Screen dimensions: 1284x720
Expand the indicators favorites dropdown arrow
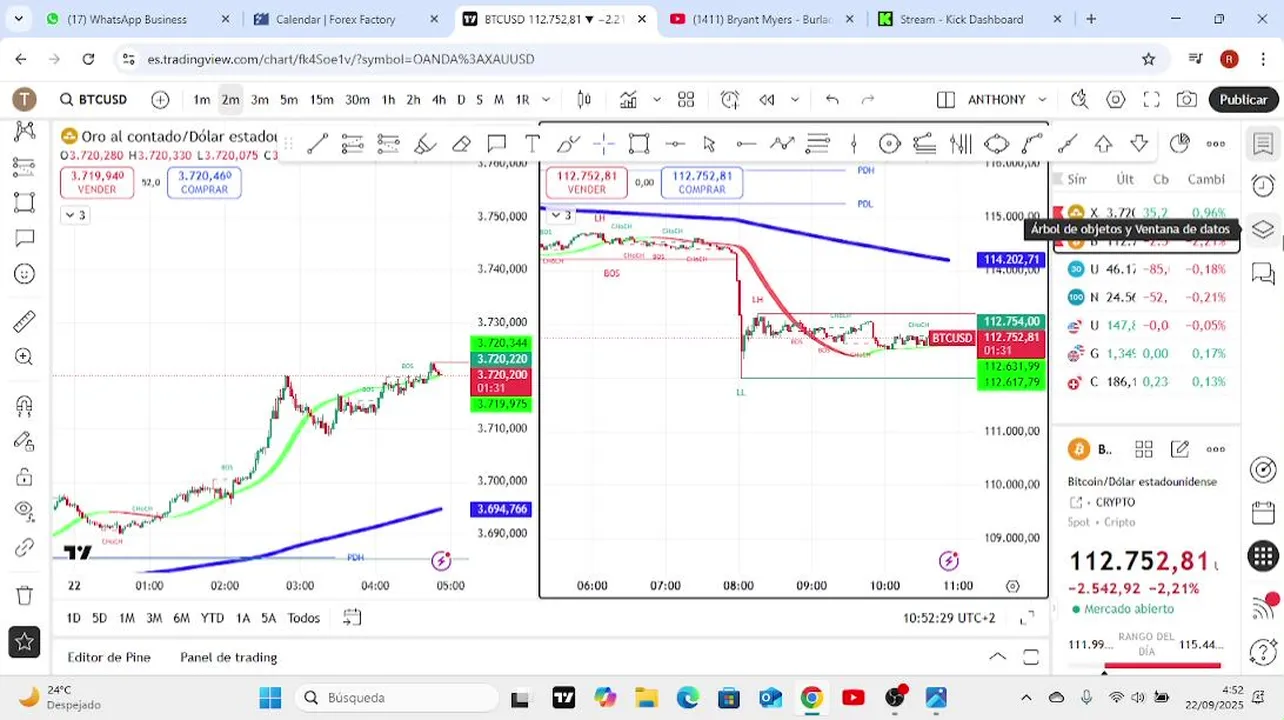[x=656, y=99]
